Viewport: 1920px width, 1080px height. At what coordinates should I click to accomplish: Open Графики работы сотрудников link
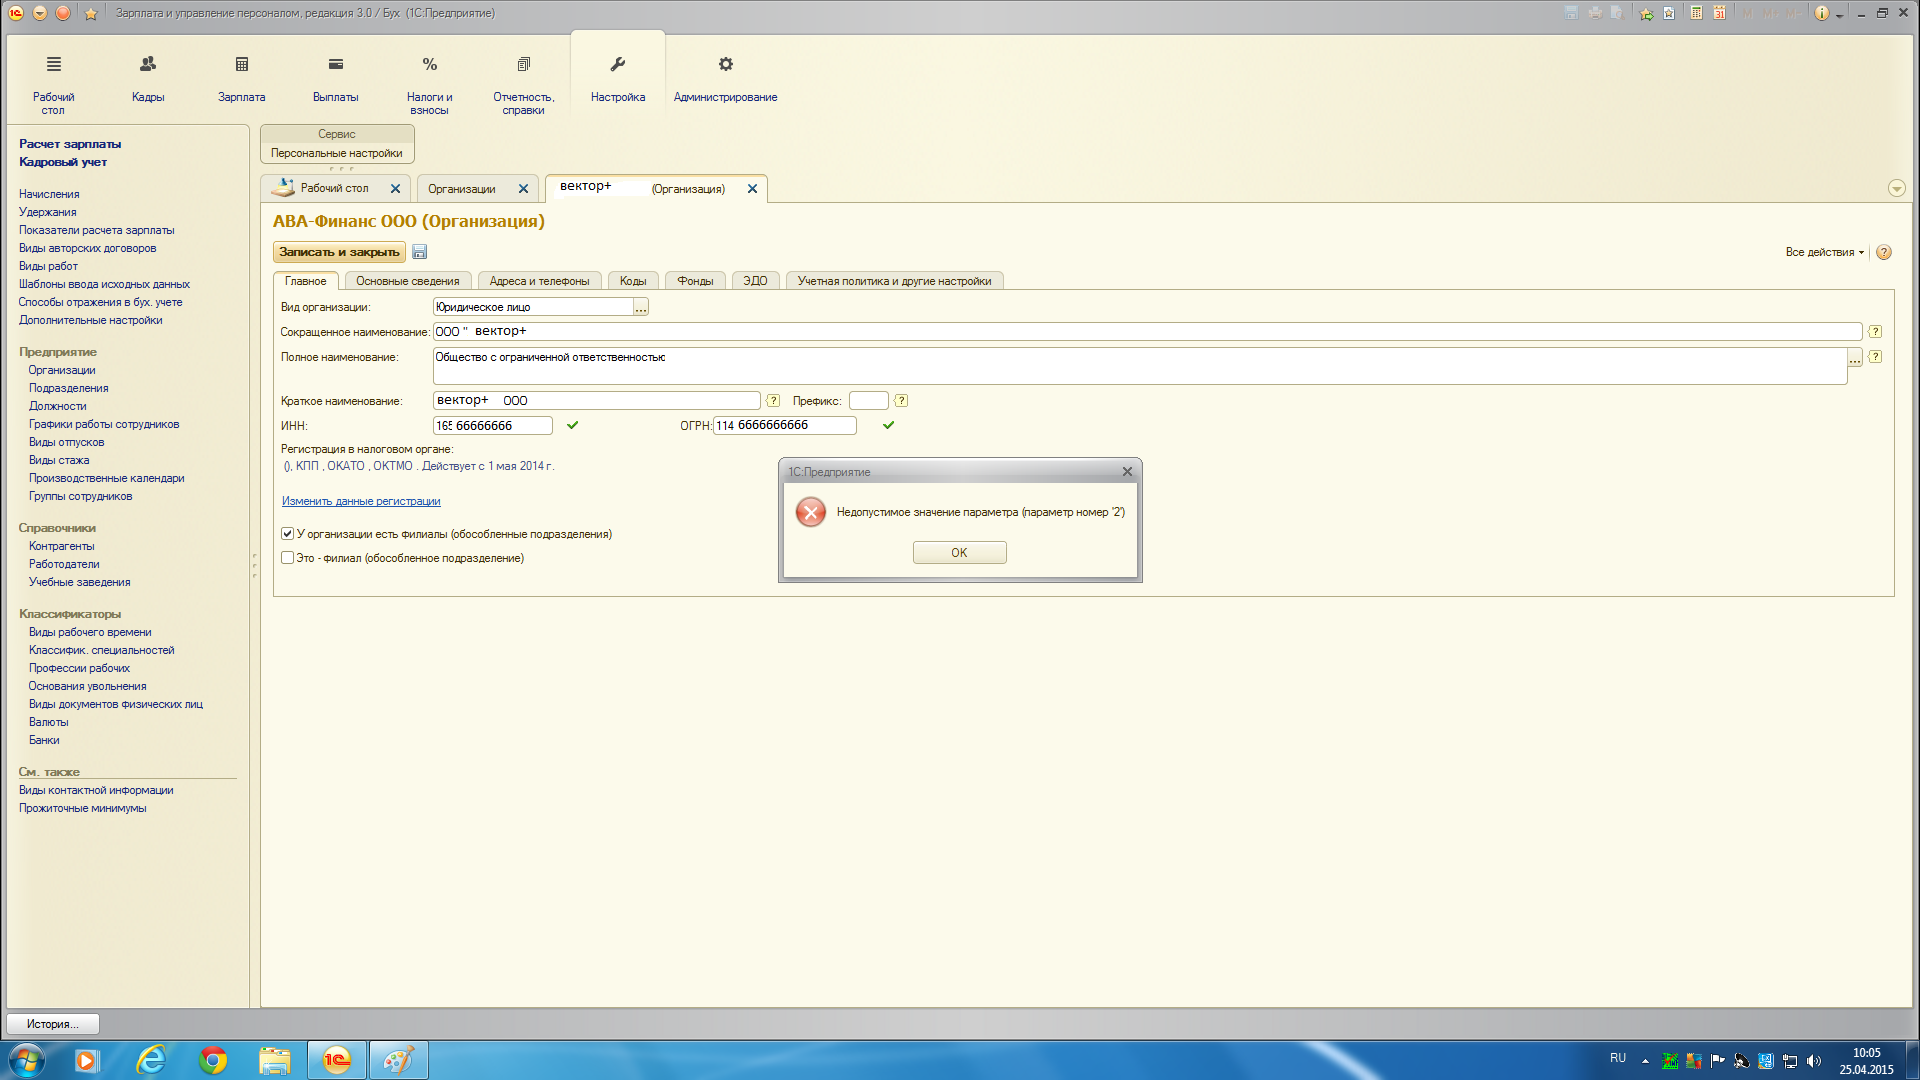pyautogui.click(x=104, y=424)
